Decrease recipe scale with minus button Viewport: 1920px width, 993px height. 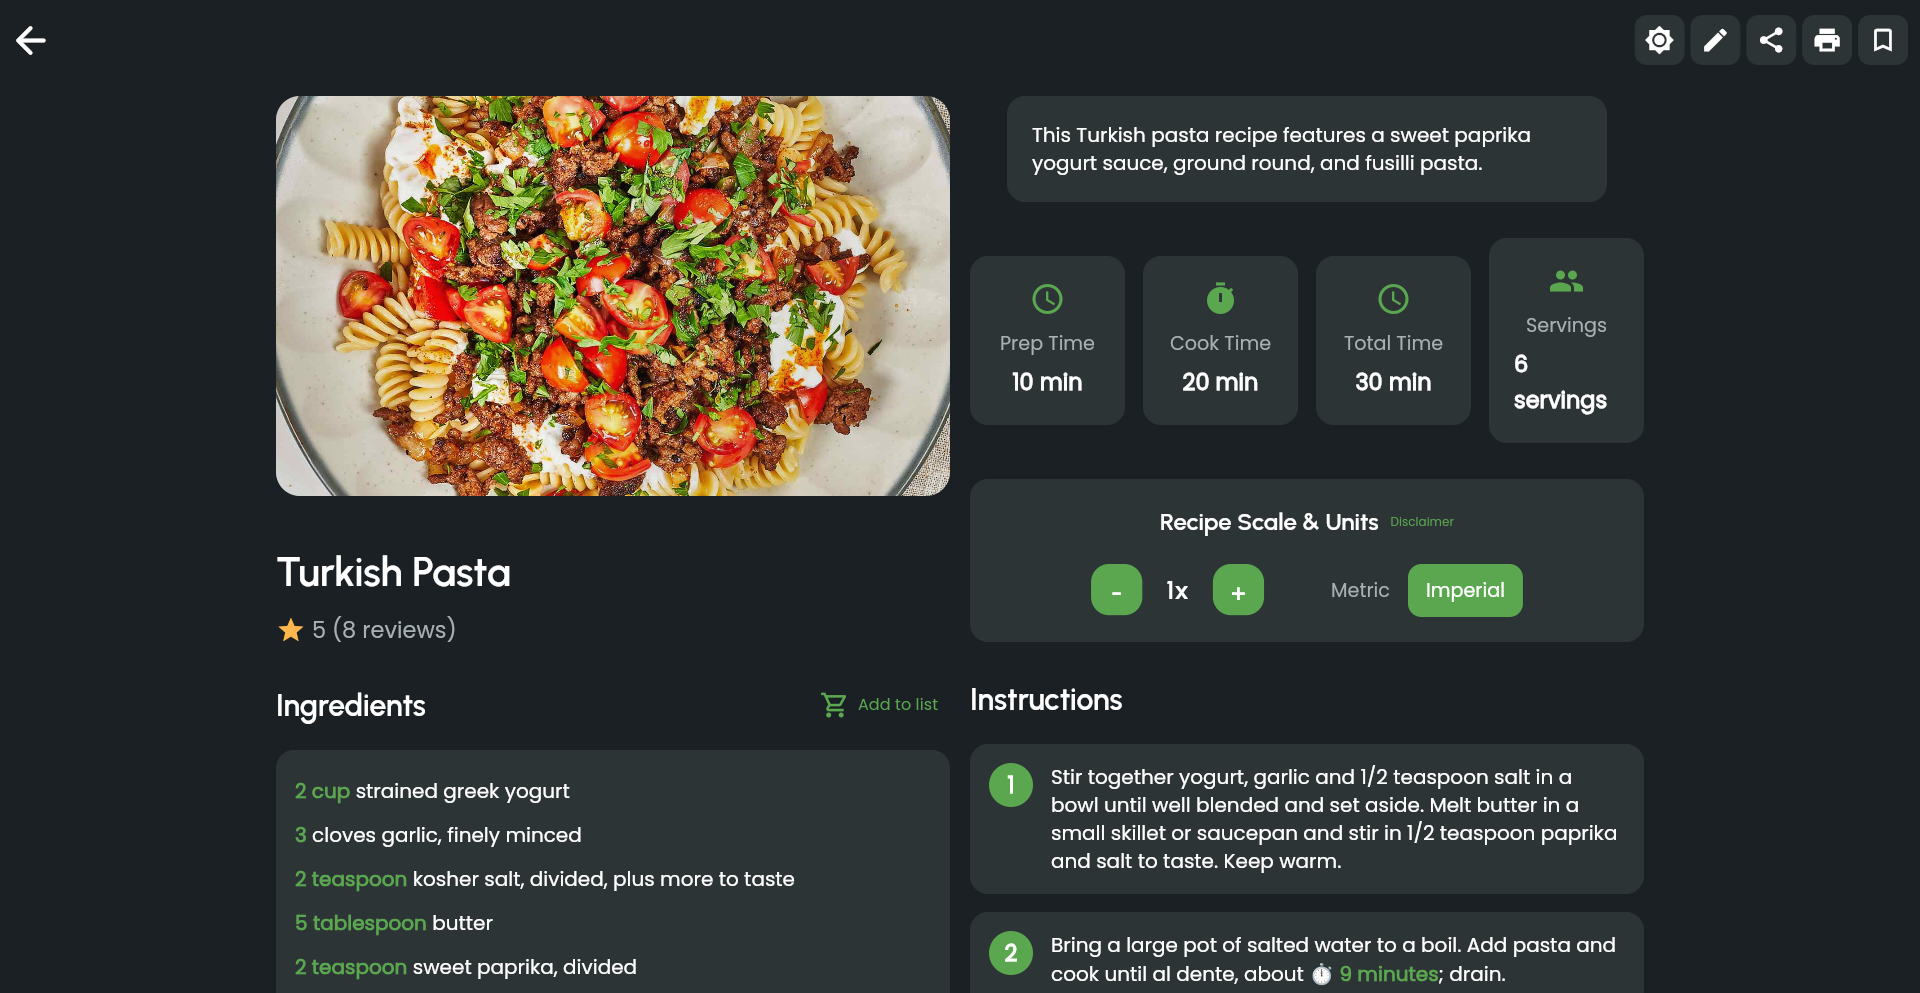1116,591
